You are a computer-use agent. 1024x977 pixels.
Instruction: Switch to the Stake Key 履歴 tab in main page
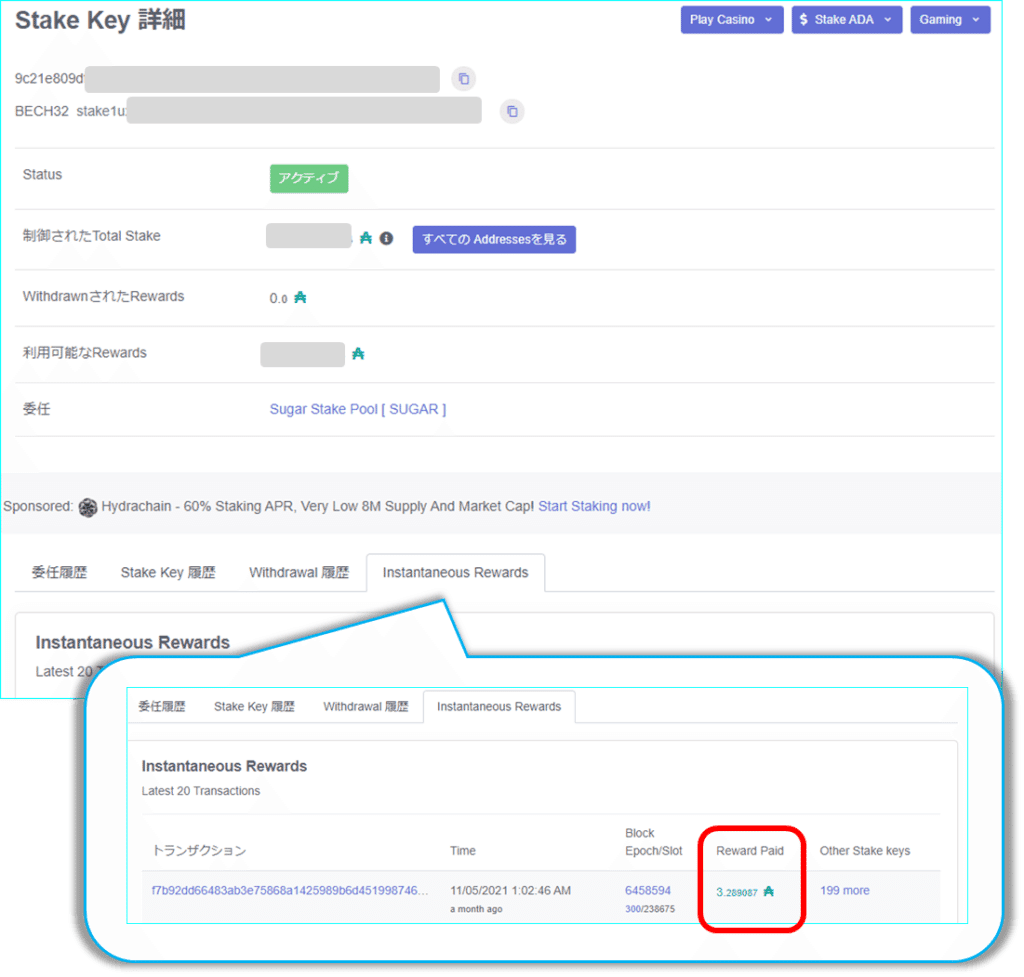coord(168,573)
